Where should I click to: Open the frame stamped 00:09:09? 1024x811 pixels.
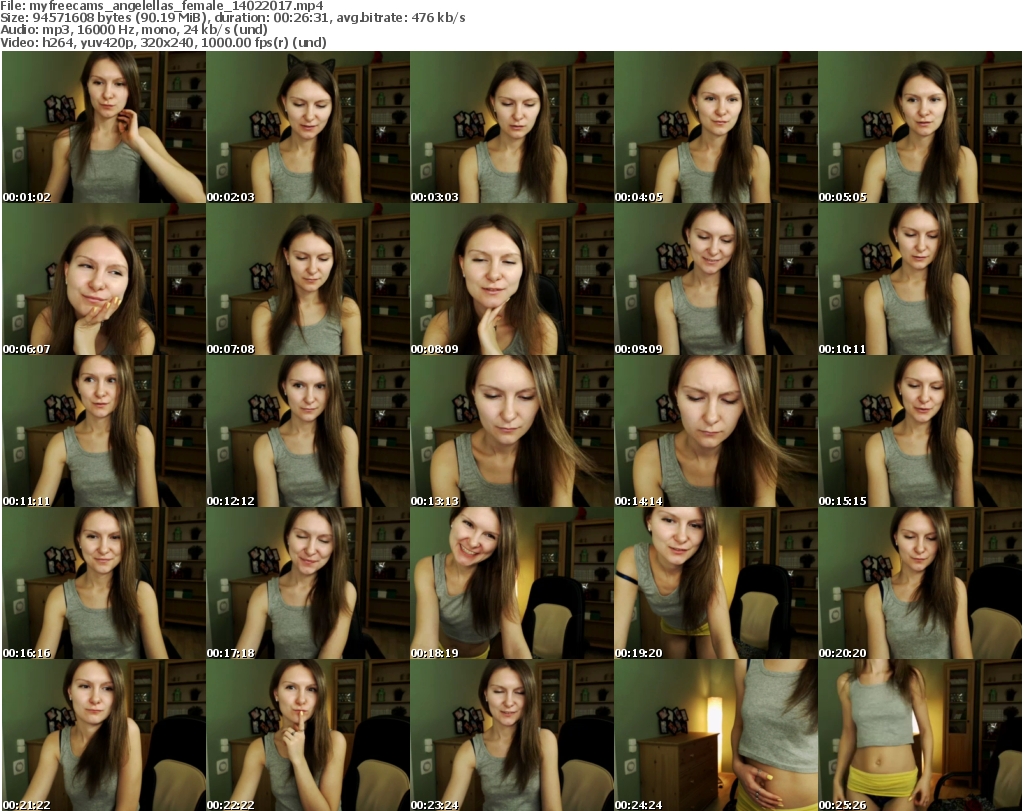click(x=716, y=279)
